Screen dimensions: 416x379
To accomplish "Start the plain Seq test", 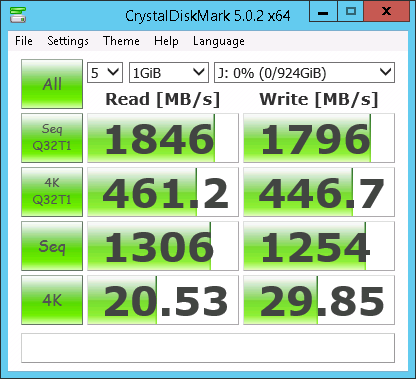I will click(x=52, y=246).
